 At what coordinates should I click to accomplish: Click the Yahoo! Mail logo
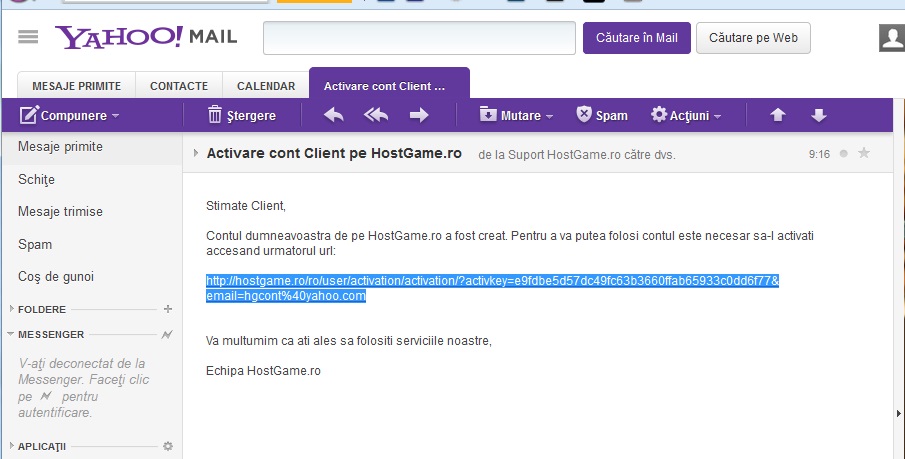click(146, 37)
